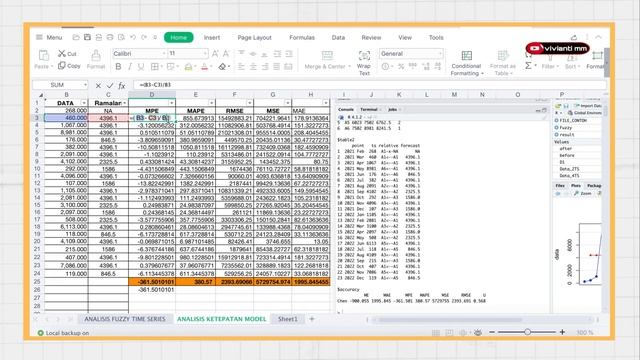Select the MAPE header cell
640x360 pixels.
pos(196,111)
